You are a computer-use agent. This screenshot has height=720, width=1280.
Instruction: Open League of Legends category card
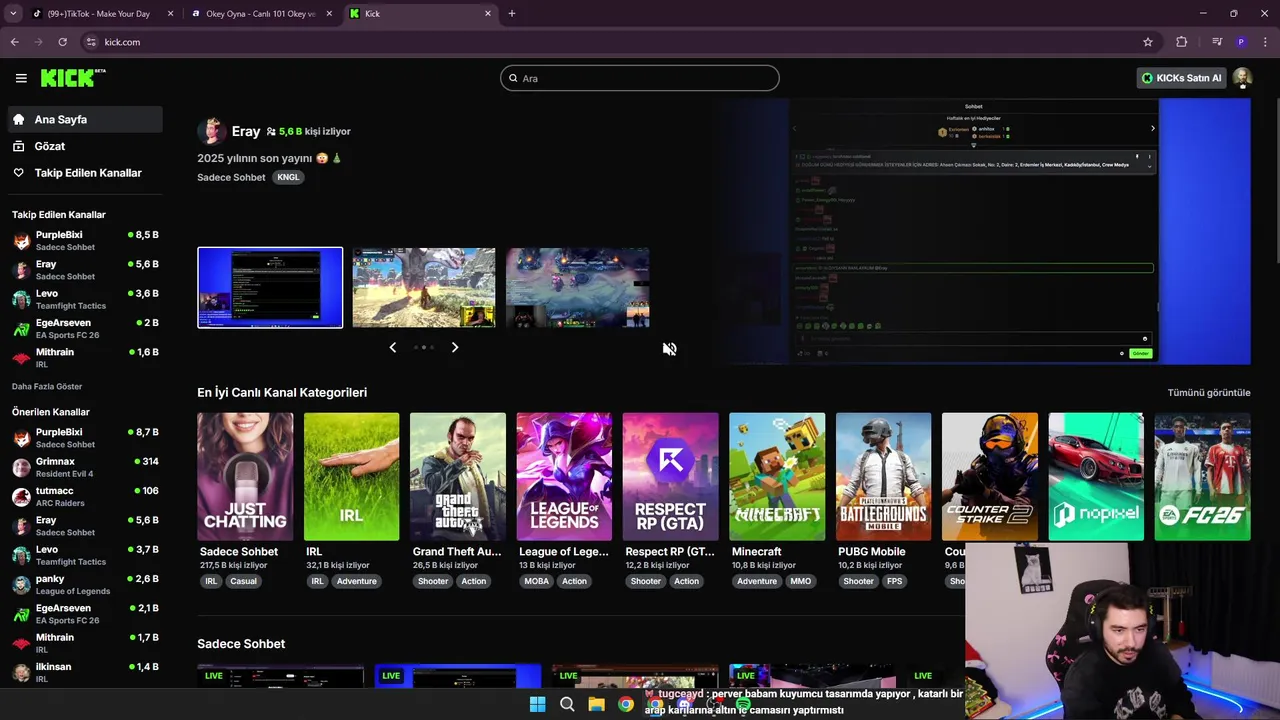click(564, 477)
